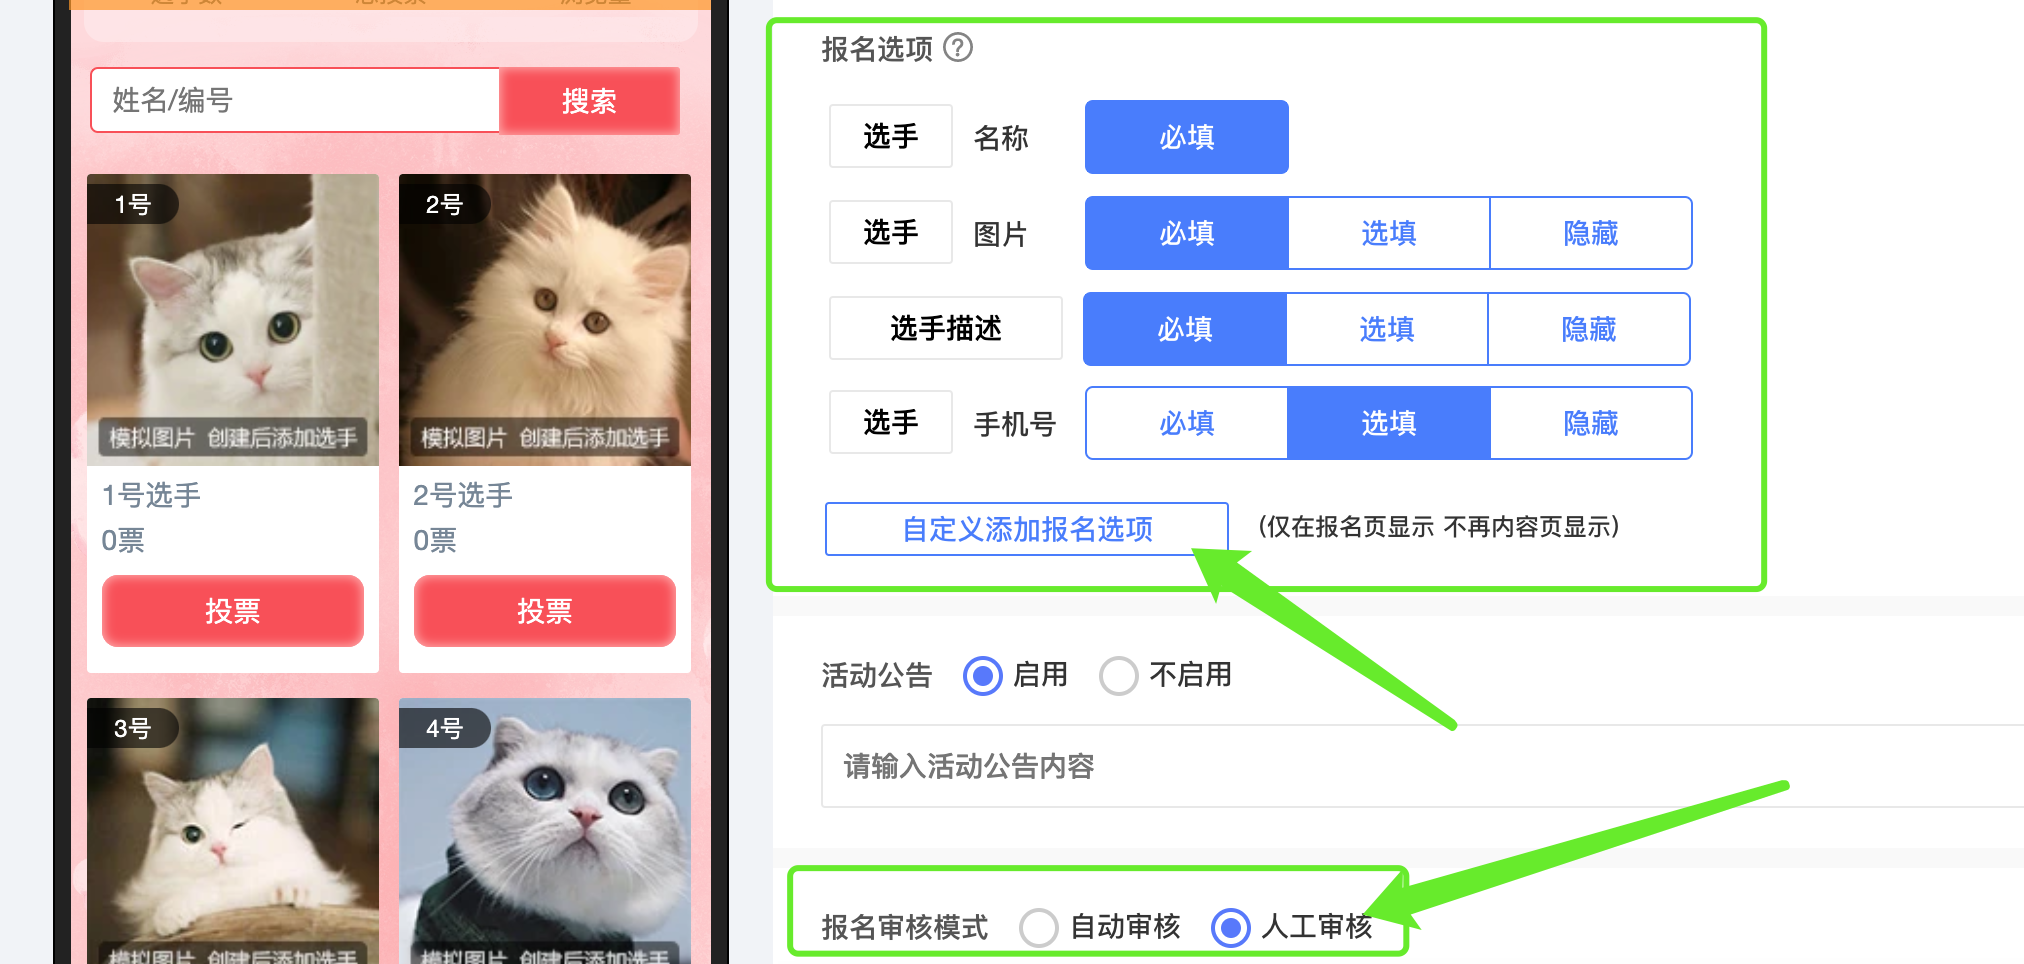
Task: Set 选手描述 option to 隐藏
Action: click(x=1589, y=329)
